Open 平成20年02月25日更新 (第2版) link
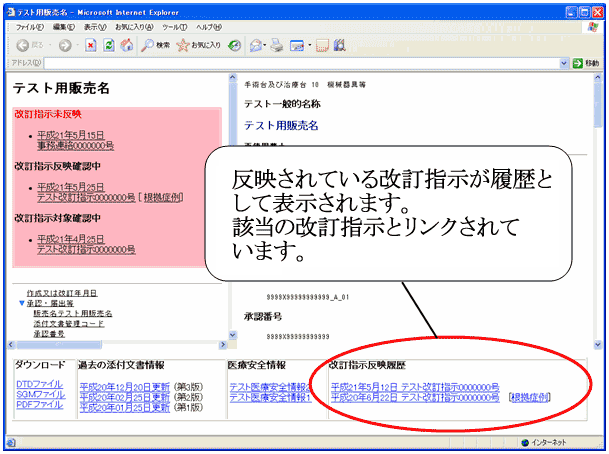This screenshot has height=454, width=609. pos(125,397)
